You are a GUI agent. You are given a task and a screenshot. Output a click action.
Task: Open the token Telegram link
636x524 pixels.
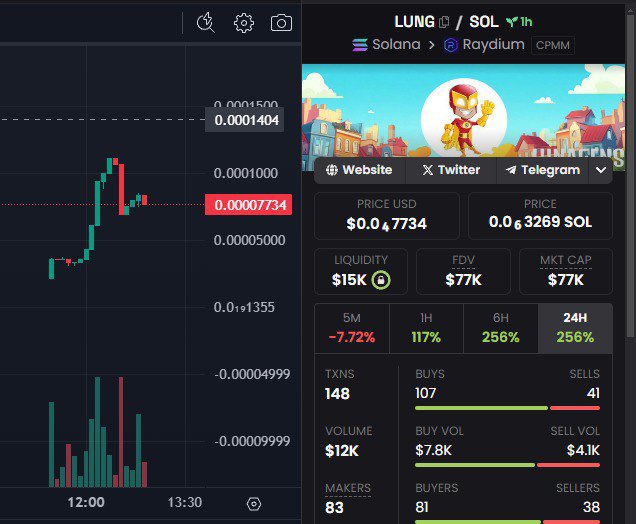543,170
